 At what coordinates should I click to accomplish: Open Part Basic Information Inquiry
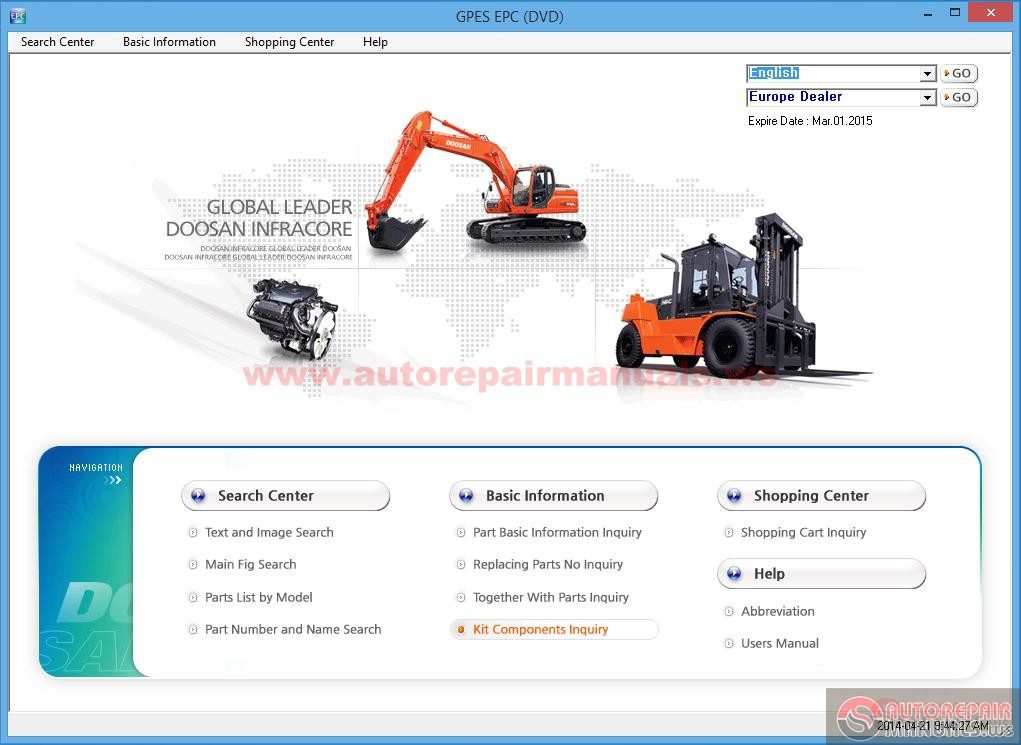(557, 533)
